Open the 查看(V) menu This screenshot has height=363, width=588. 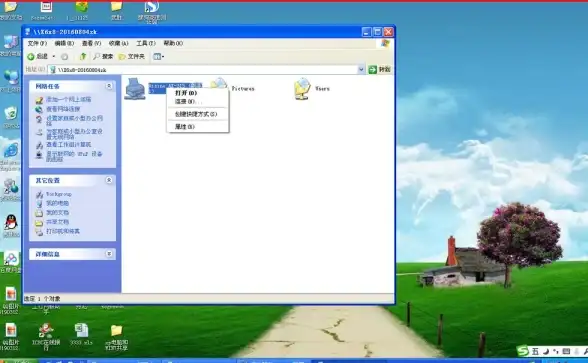pos(92,44)
